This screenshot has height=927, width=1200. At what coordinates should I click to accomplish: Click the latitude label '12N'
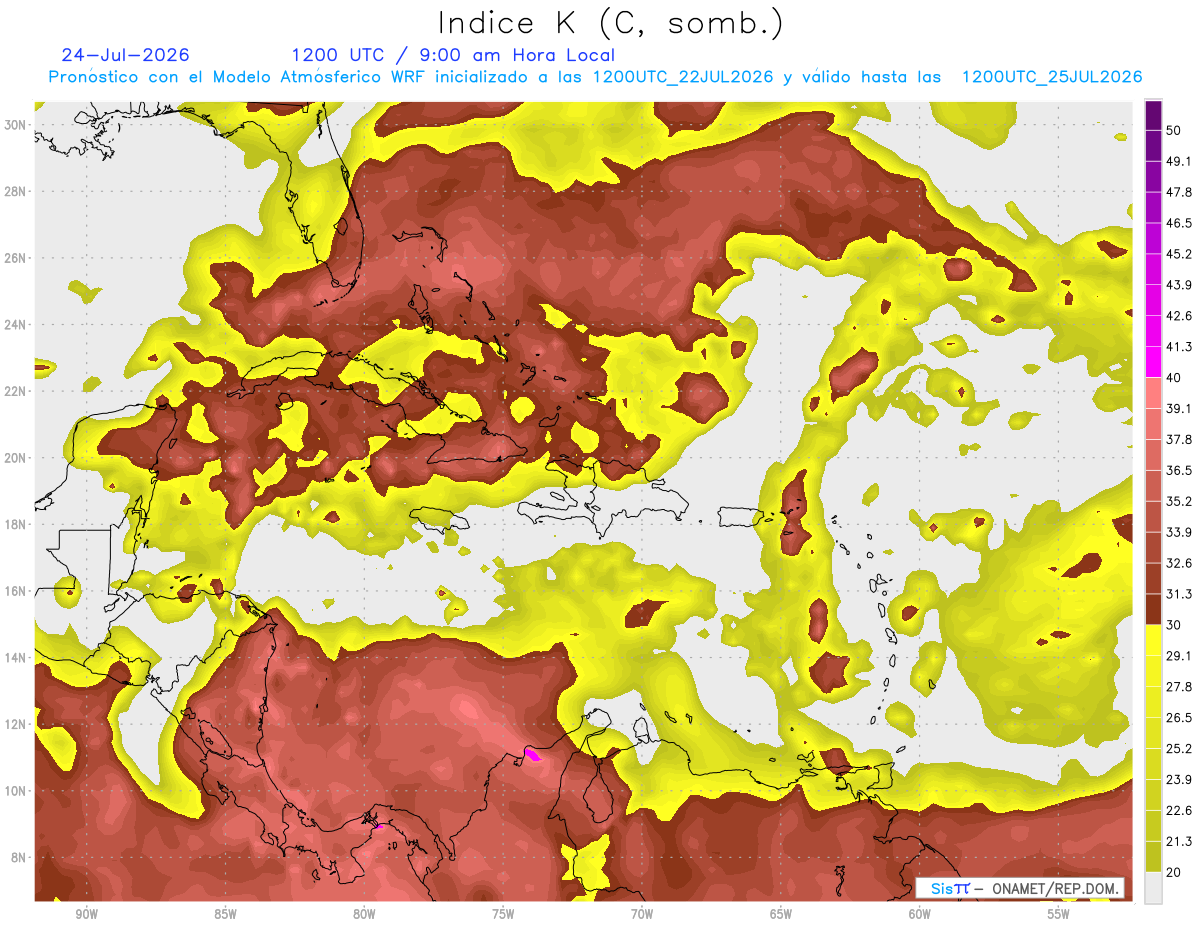tap(15, 724)
